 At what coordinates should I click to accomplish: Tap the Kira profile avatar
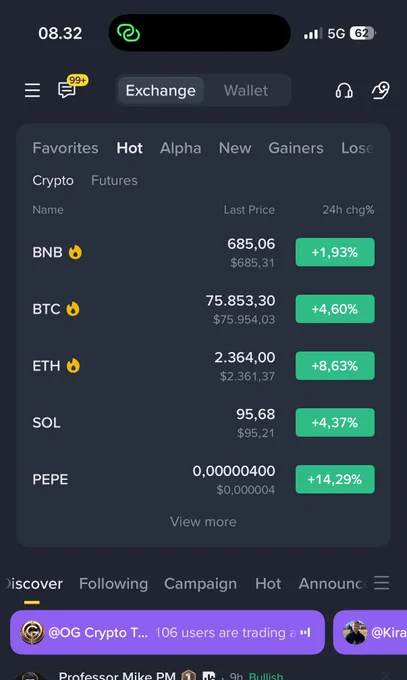pos(355,632)
